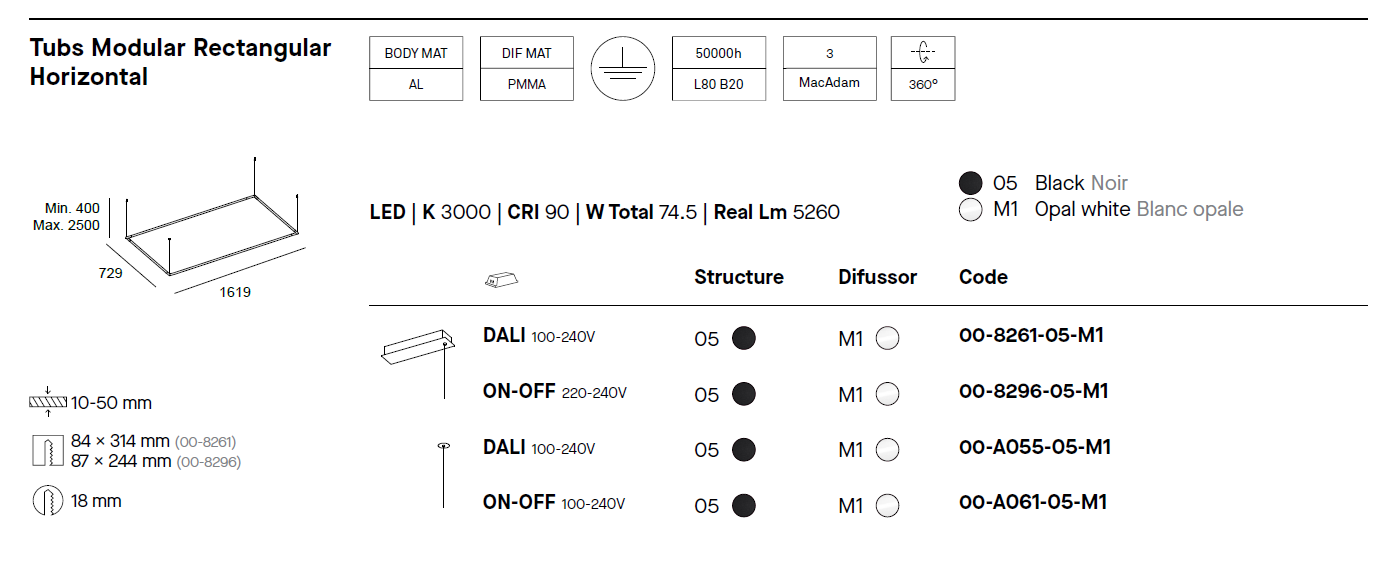Select the DIF MAT PMMA specification box
The width and height of the screenshot is (1393, 588).
(x=527, y=69)
